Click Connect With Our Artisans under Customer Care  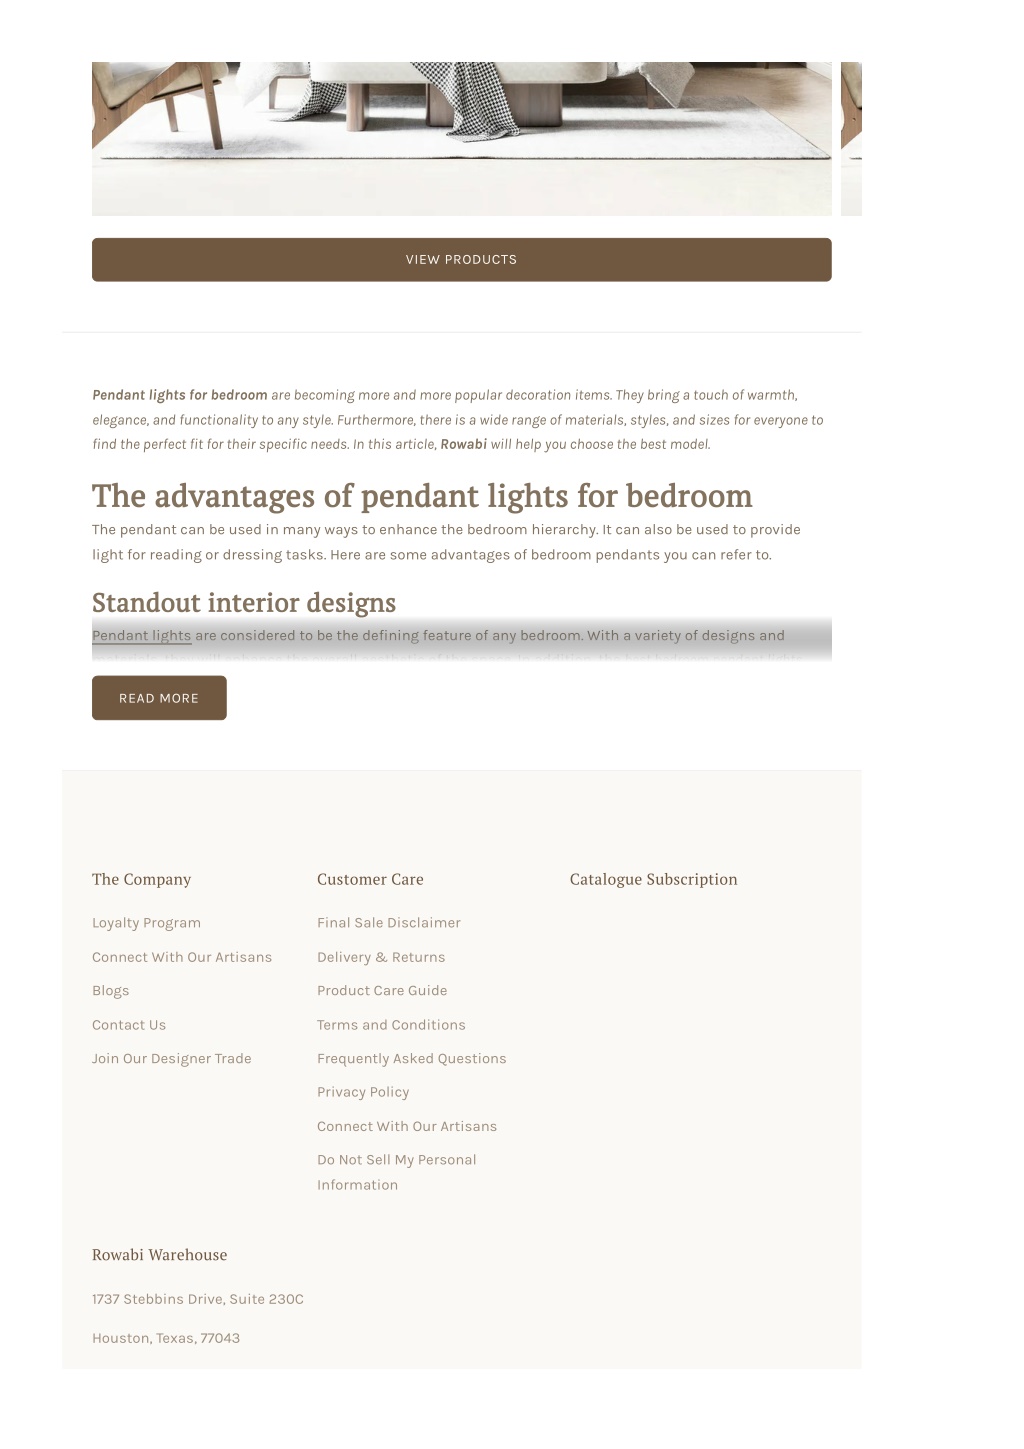point(407,1126)
